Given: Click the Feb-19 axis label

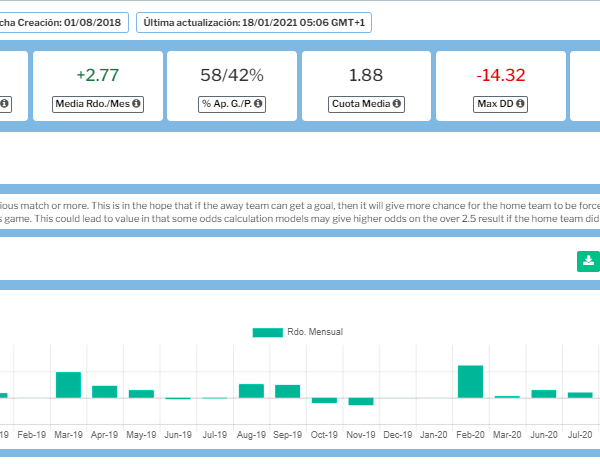Looking at the screenshot, I should coord(32,435).
